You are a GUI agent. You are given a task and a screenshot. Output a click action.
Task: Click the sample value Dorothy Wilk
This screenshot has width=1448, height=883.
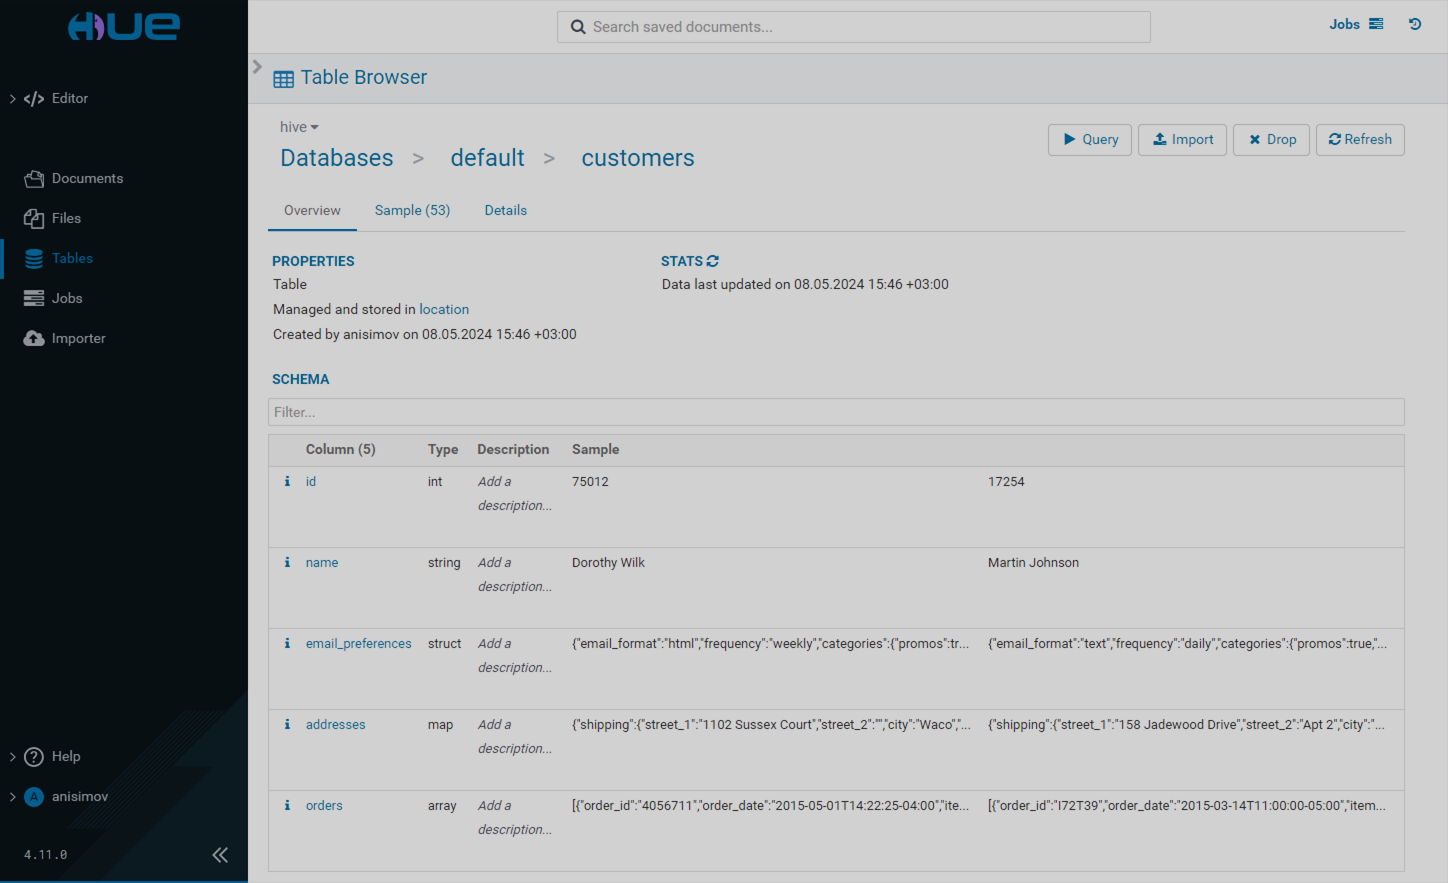[608, 563]
